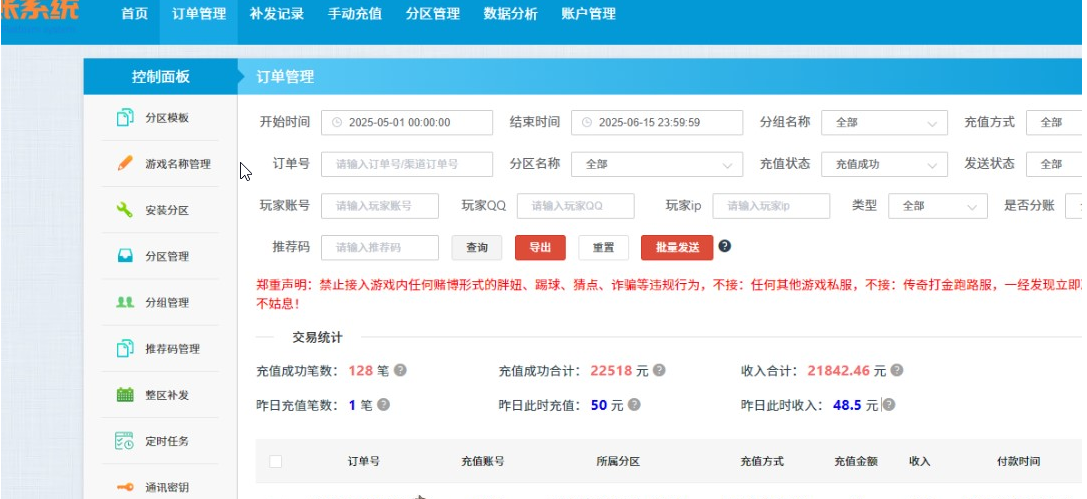This screenshot has width=1087, height=499.
Task: Open 充值状态 dropdown showing 充值成功
Action: pyautogui.click(x=884, y=164)
